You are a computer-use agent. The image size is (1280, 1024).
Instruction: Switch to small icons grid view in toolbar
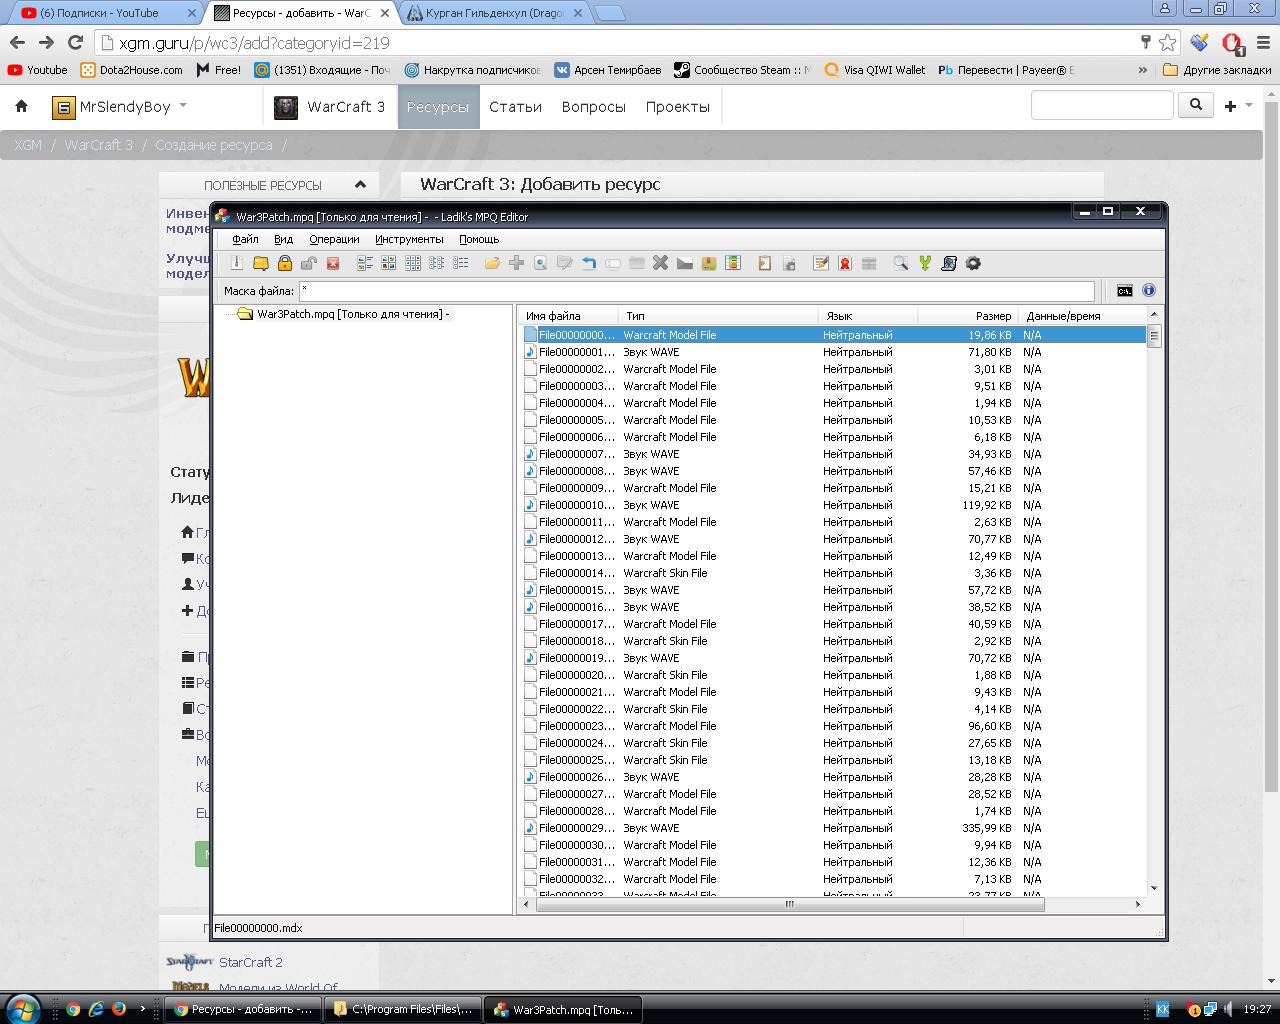[412, 263]
